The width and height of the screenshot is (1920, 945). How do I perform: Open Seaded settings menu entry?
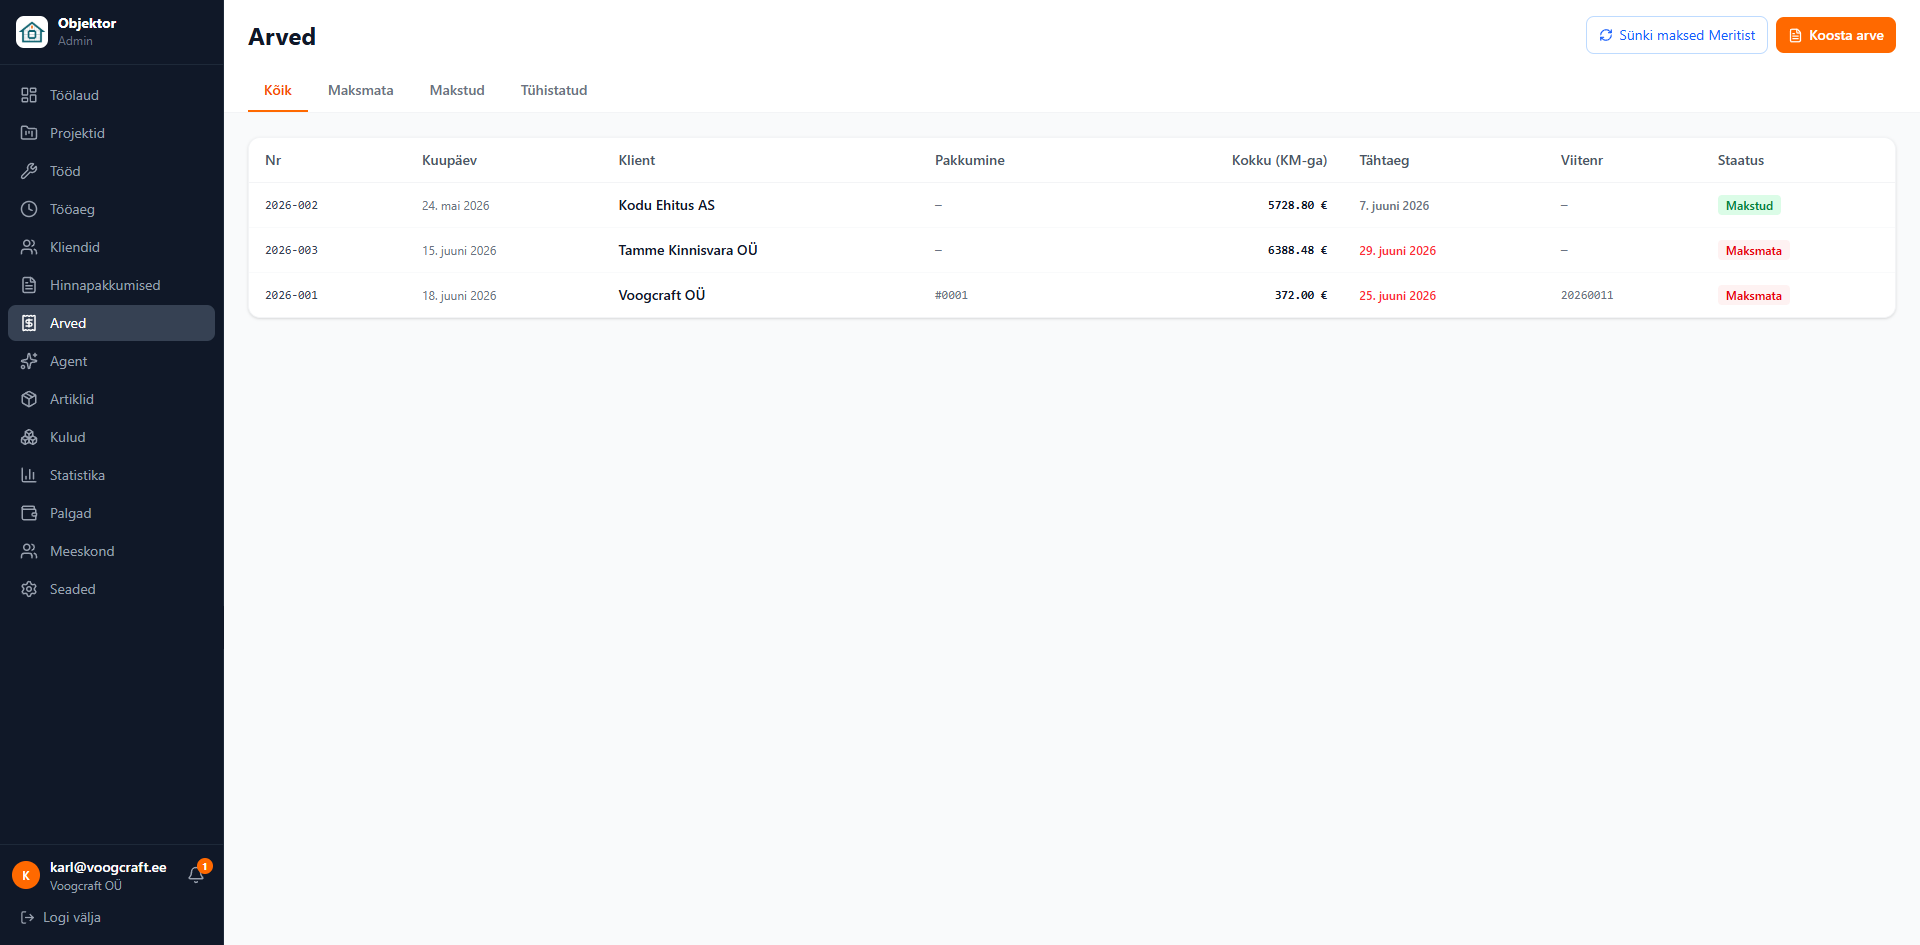pyautogui.click(x=111, y=589)
